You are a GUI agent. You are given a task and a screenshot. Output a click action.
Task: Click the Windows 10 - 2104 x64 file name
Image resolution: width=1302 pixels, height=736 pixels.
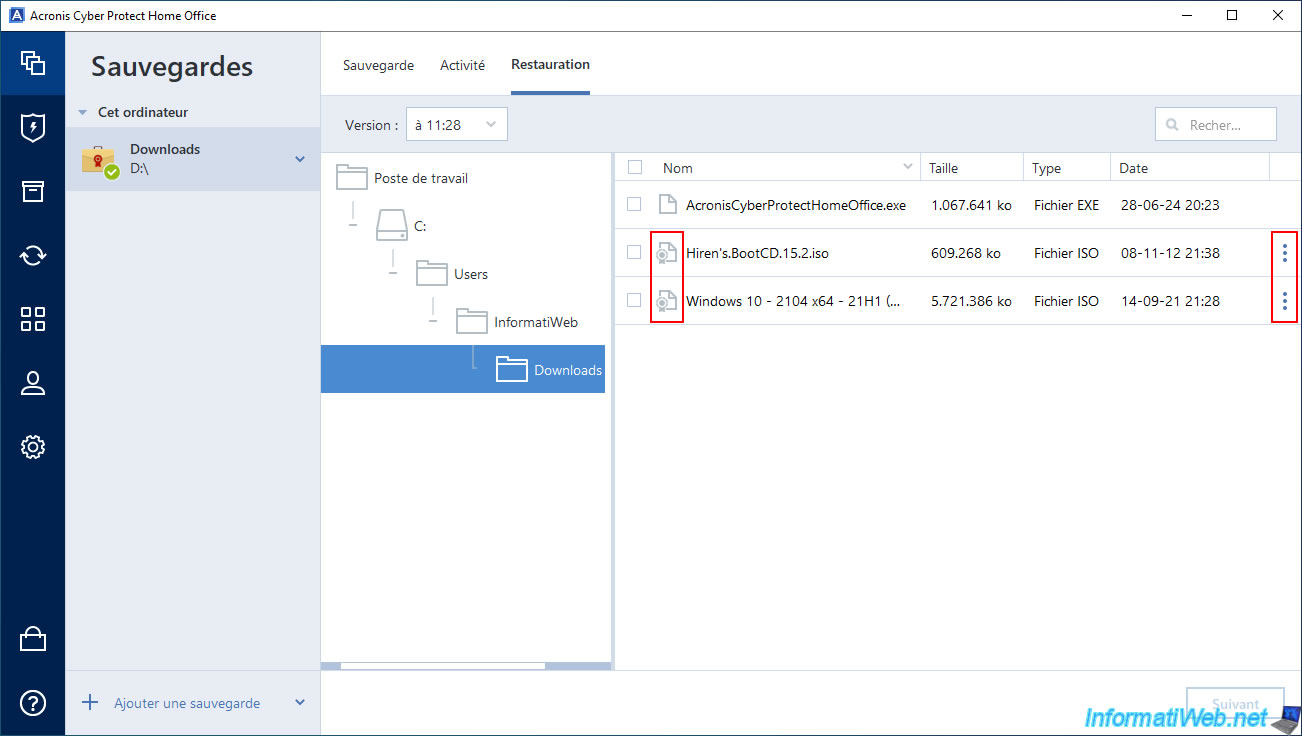(794, 301)
